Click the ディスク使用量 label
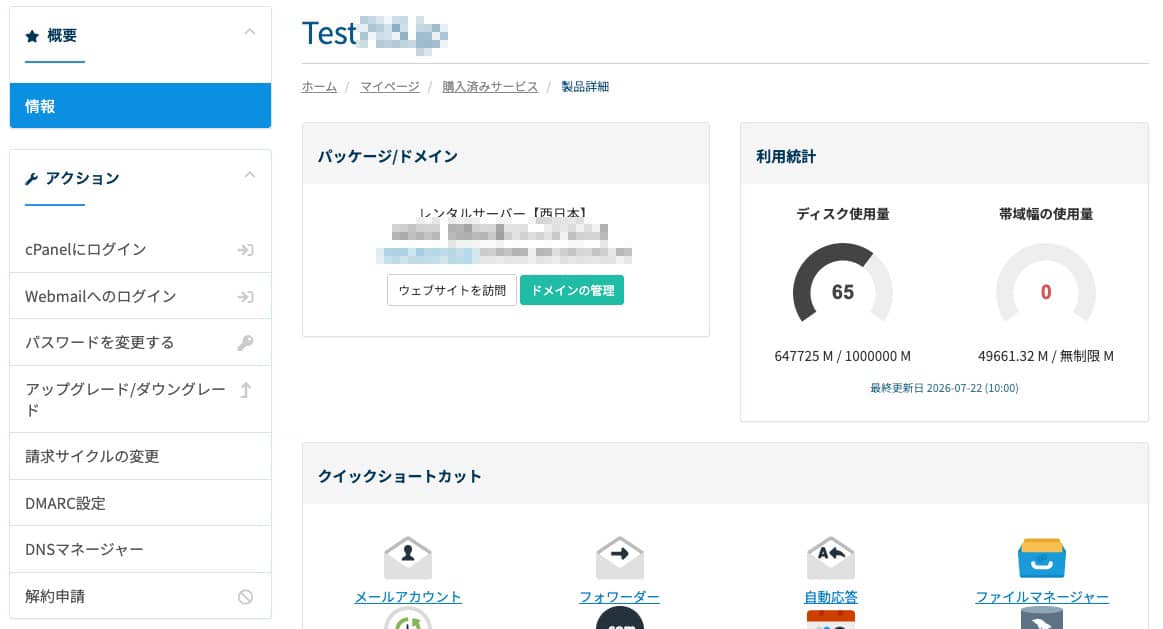 tap(843, 214)
